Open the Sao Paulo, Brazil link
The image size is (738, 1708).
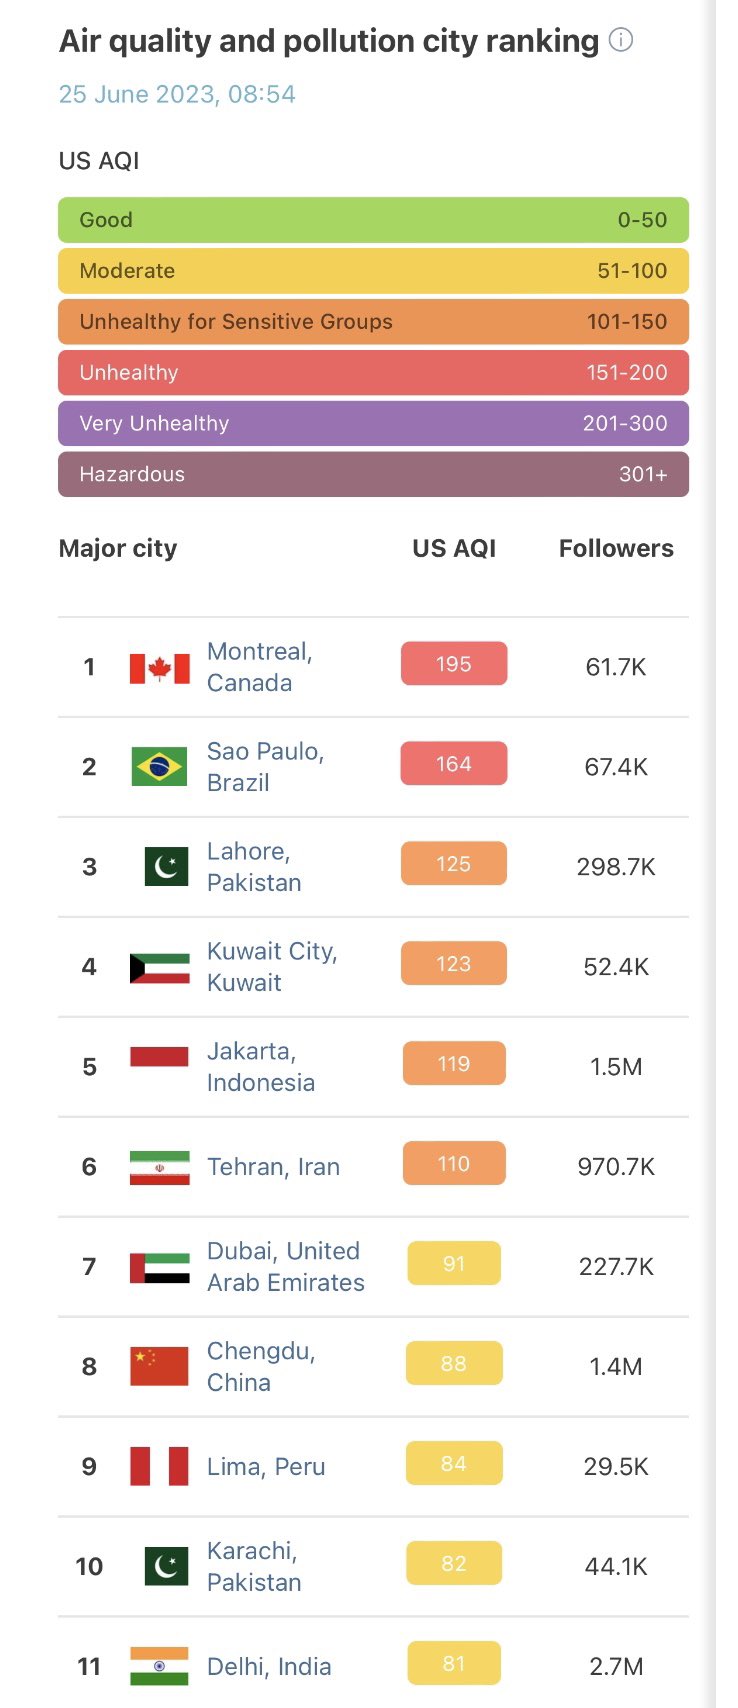[265, 767]
